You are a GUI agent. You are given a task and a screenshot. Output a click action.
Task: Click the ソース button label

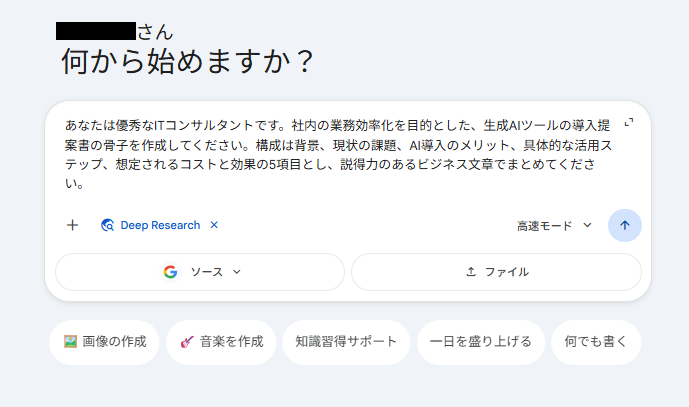click(x=206, y=271)
